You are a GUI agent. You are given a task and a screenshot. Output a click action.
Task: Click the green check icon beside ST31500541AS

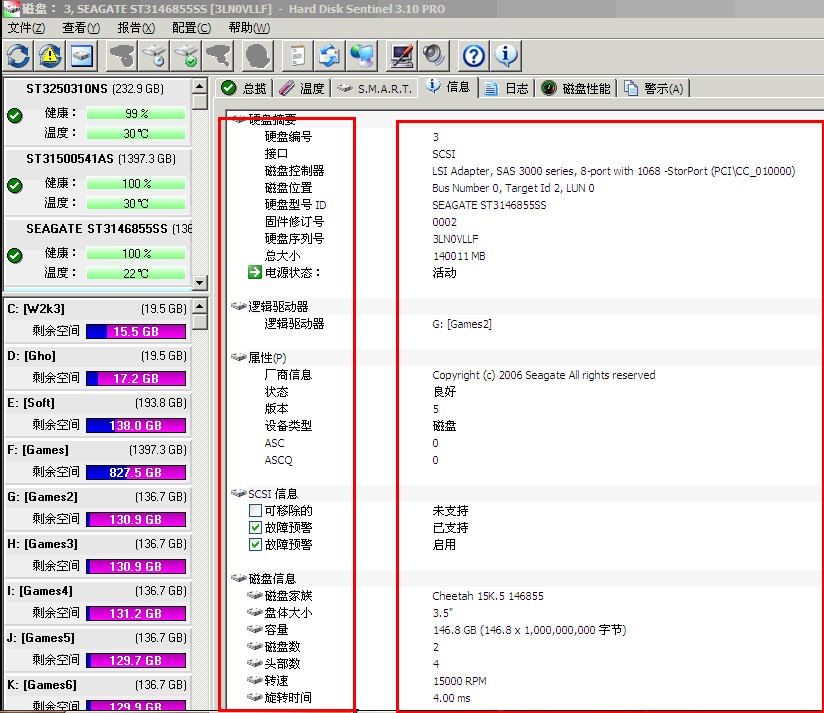tap(15, 185)
